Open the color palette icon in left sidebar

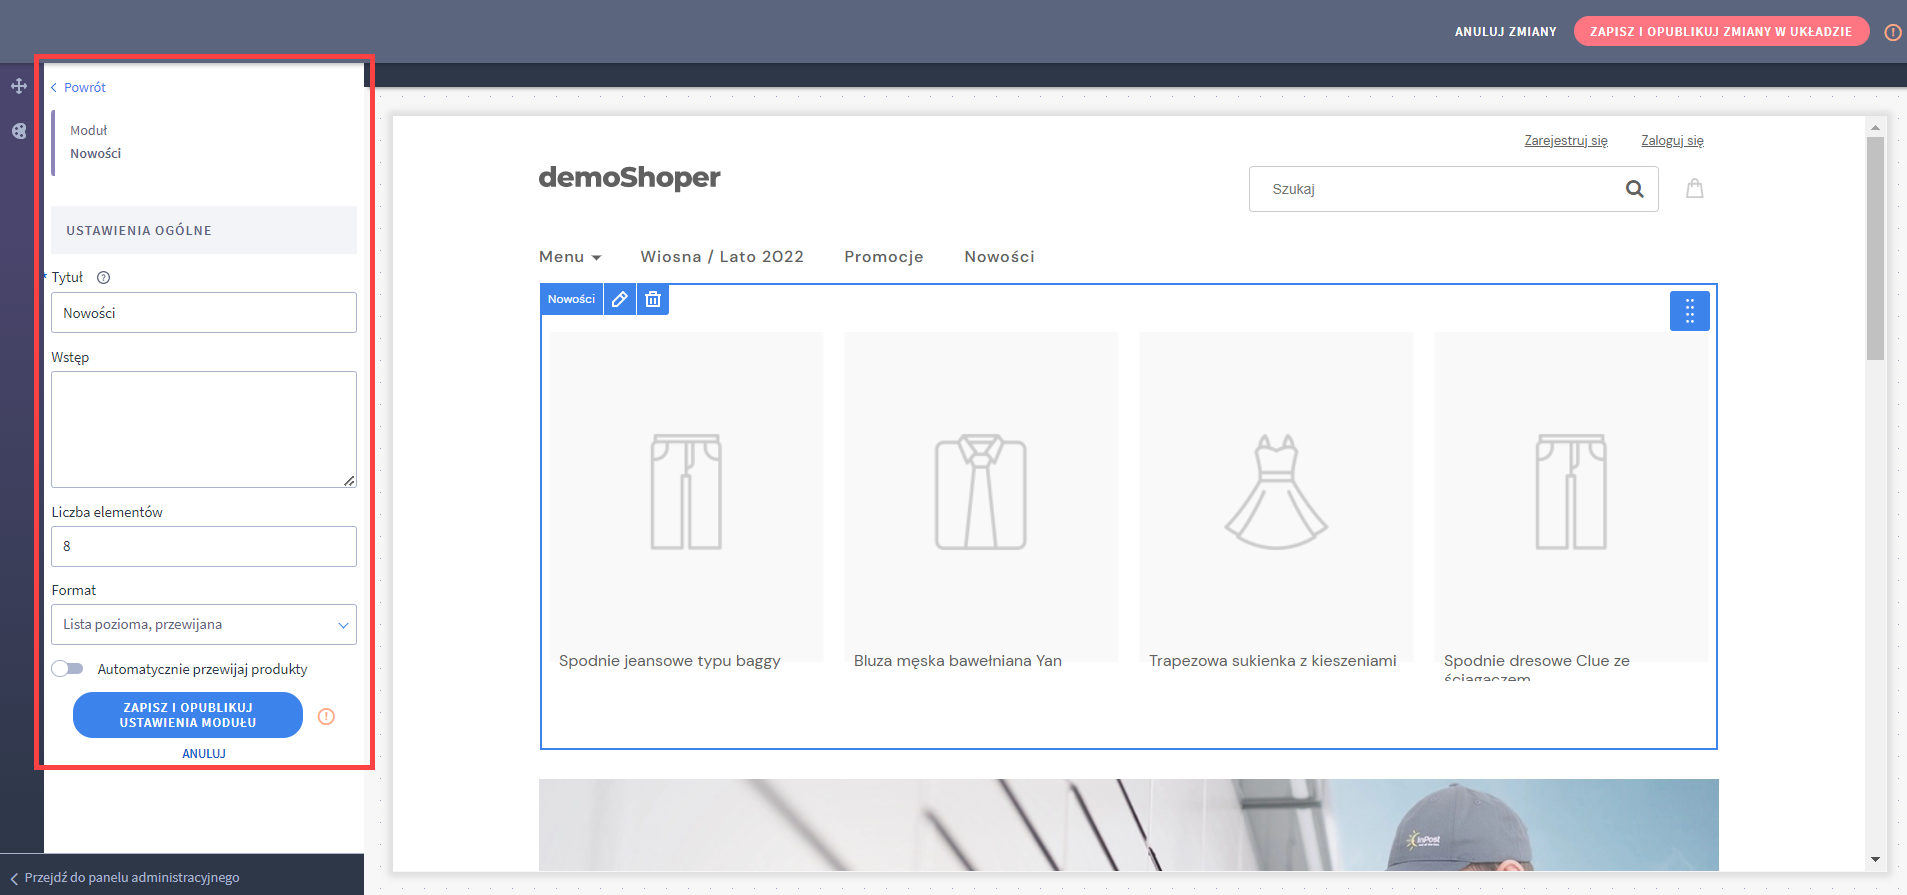(19, 131)
